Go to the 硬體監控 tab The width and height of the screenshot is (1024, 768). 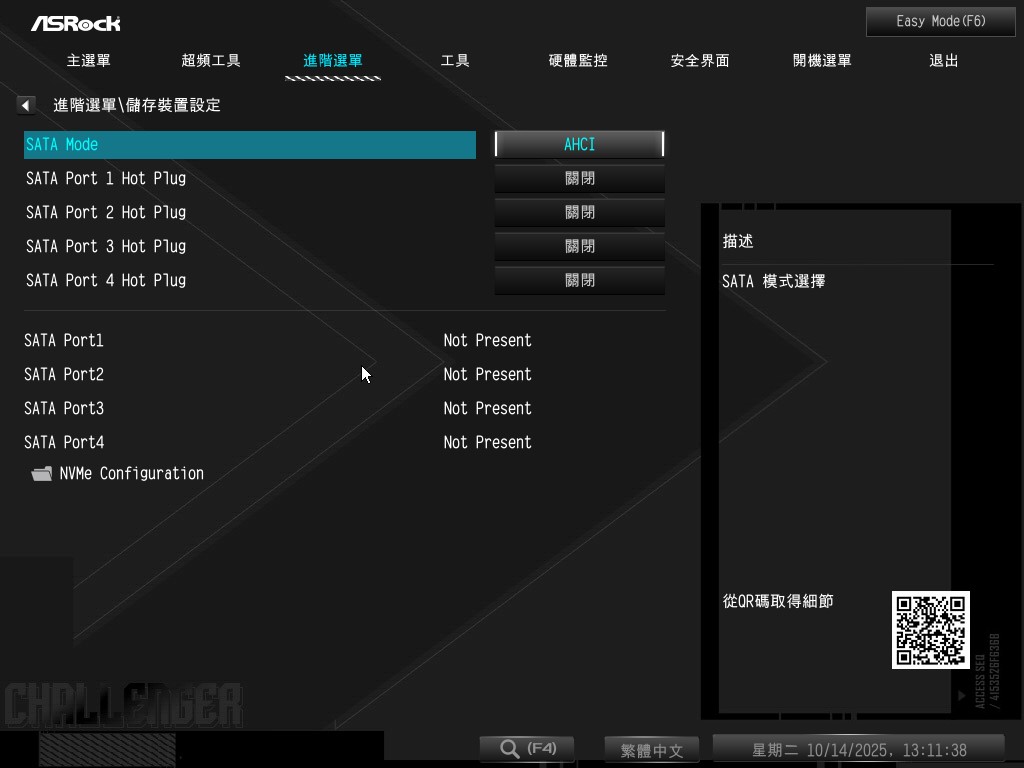click(x=578, y=61)
